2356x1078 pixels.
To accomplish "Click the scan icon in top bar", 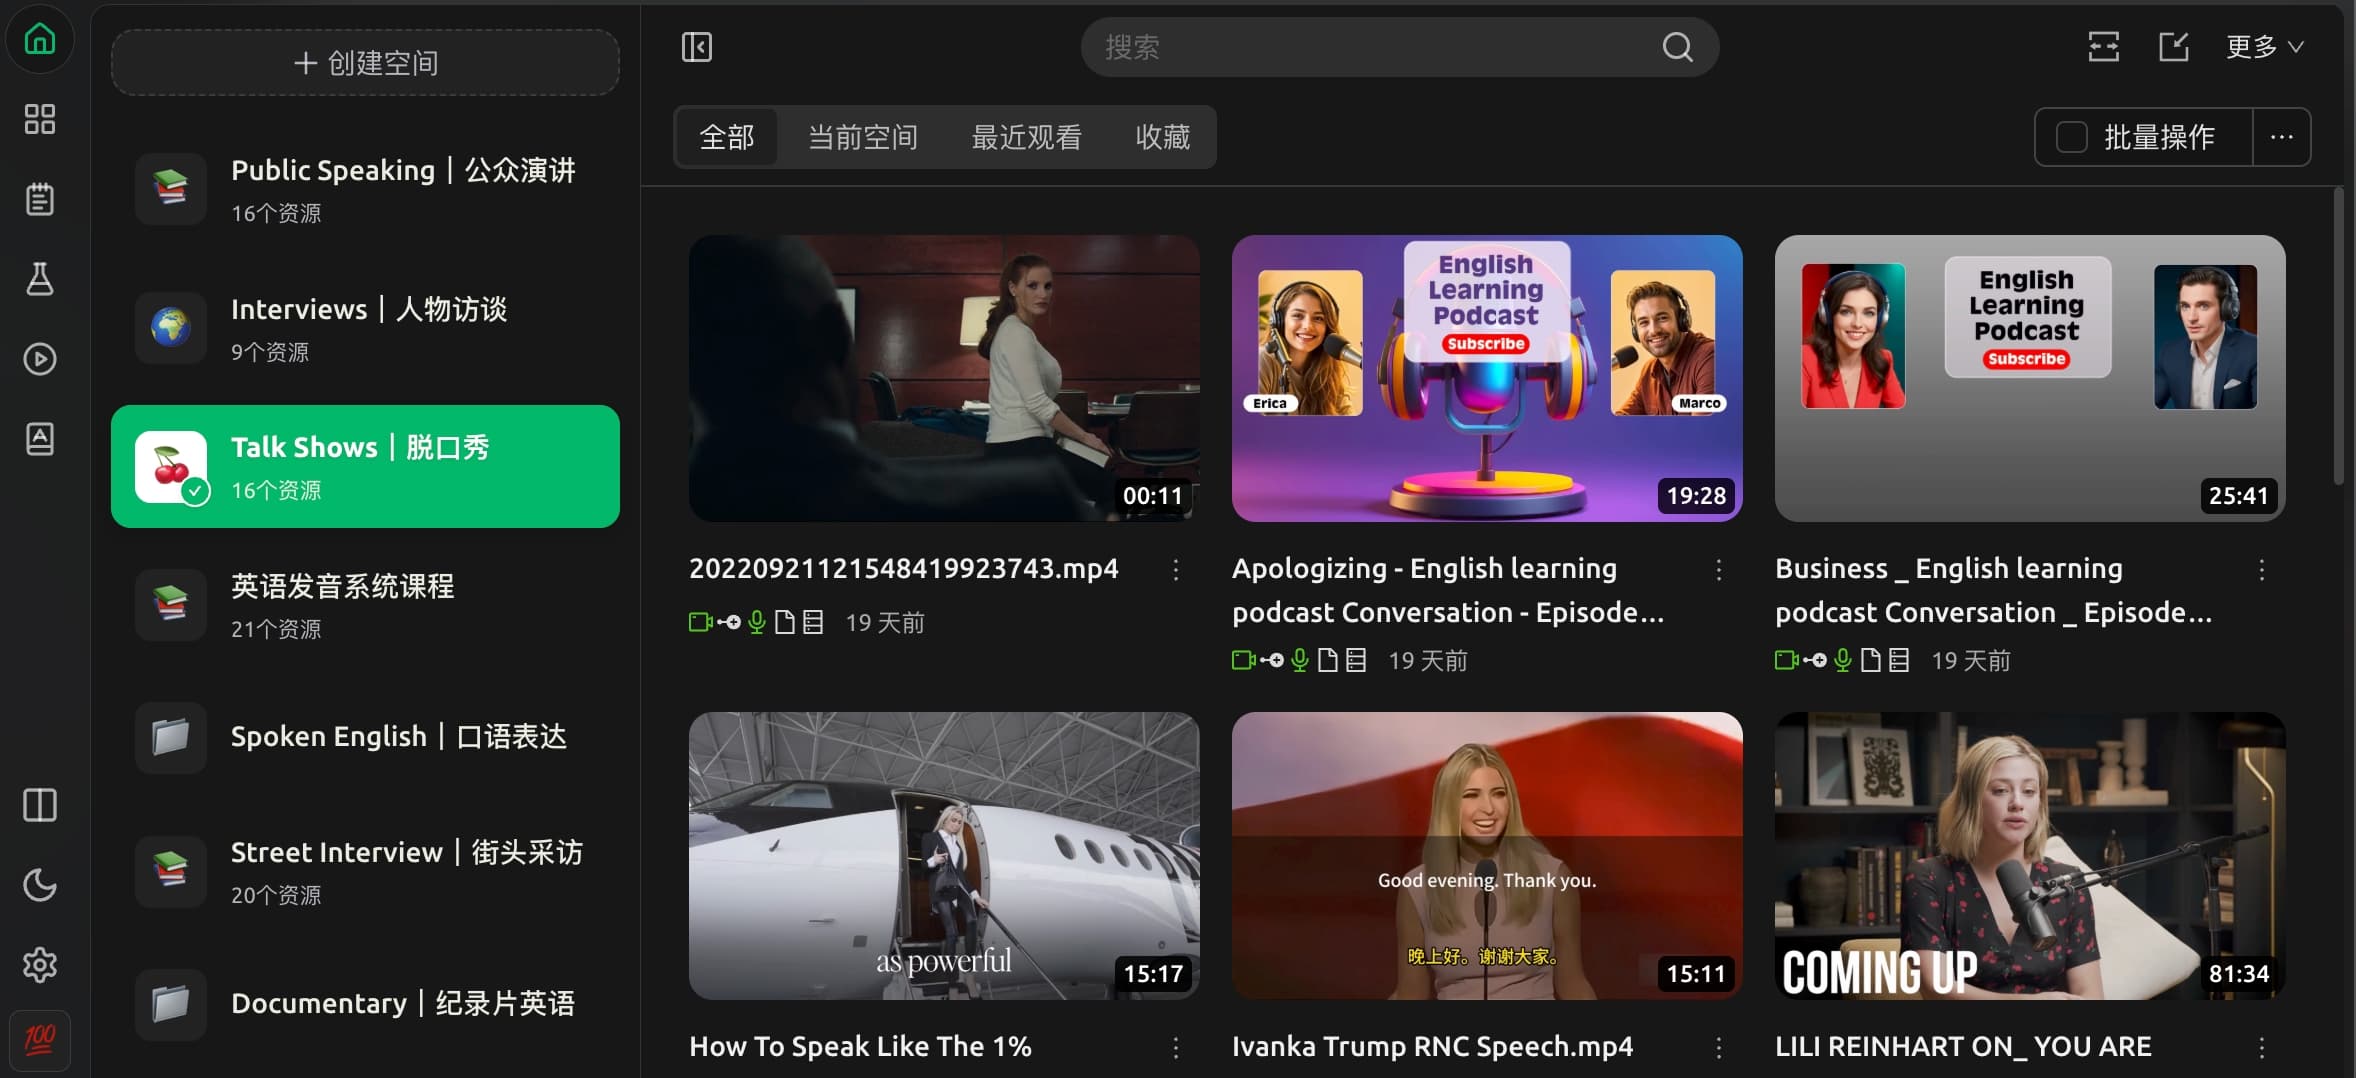I will [2103, 47].
